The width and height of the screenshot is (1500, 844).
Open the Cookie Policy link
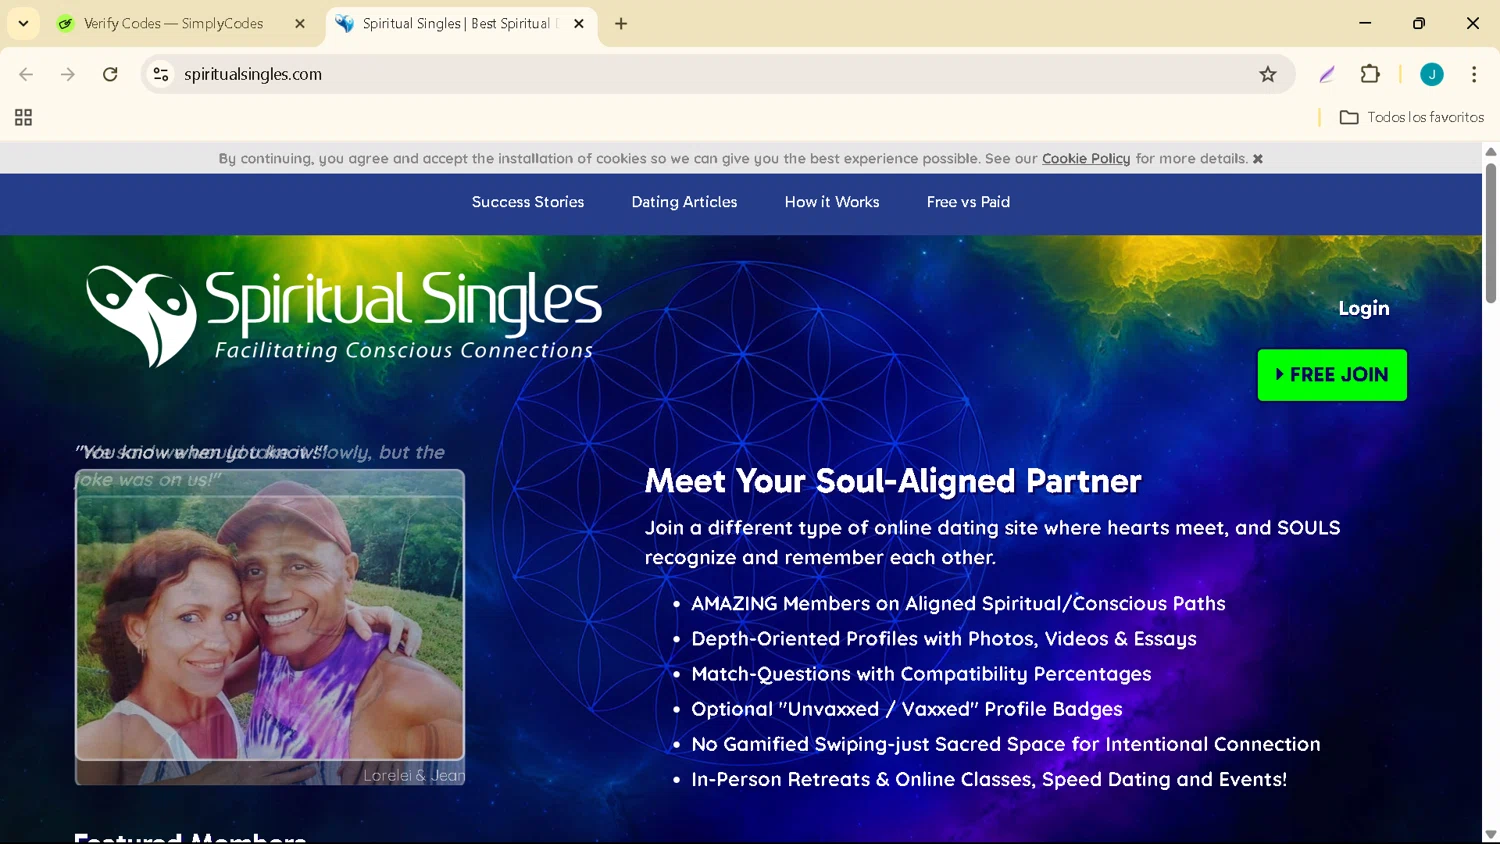point(1086,158)
